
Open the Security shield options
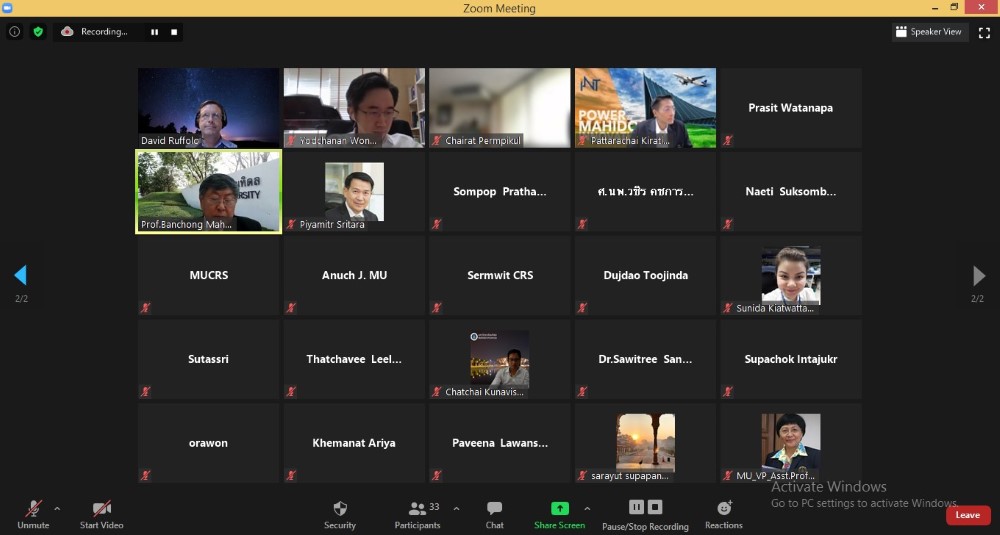pos(340,509)
